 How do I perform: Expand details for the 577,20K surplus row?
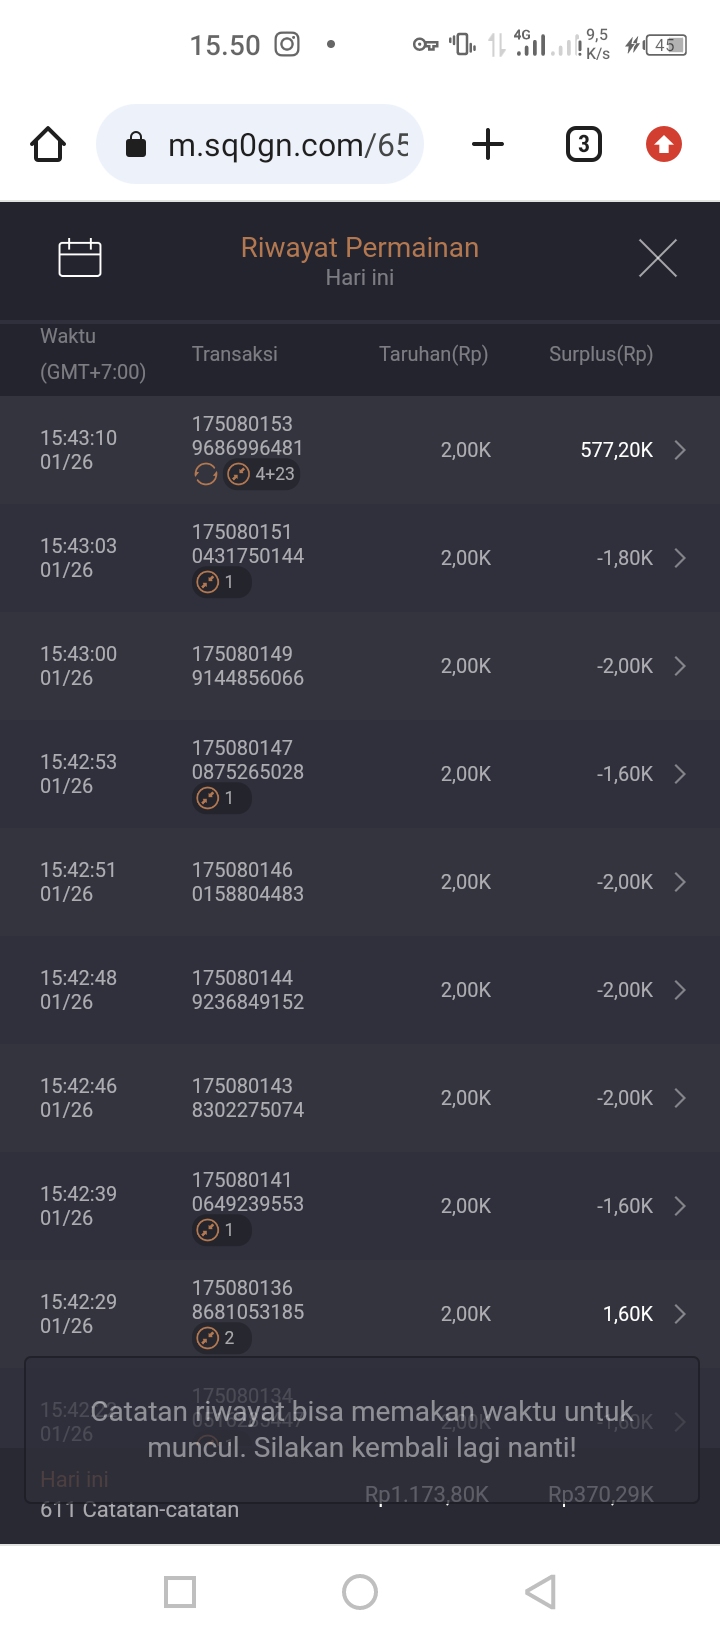coord(680,450)
